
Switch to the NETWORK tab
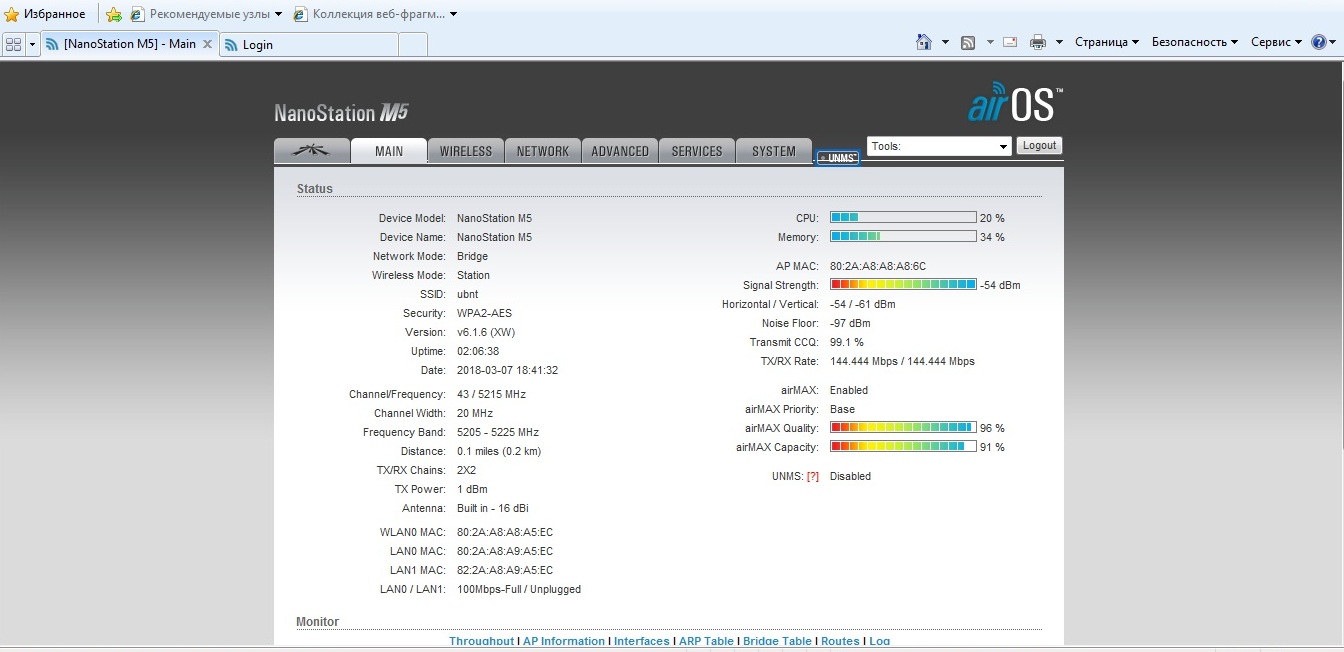click(x=543, y=151)
